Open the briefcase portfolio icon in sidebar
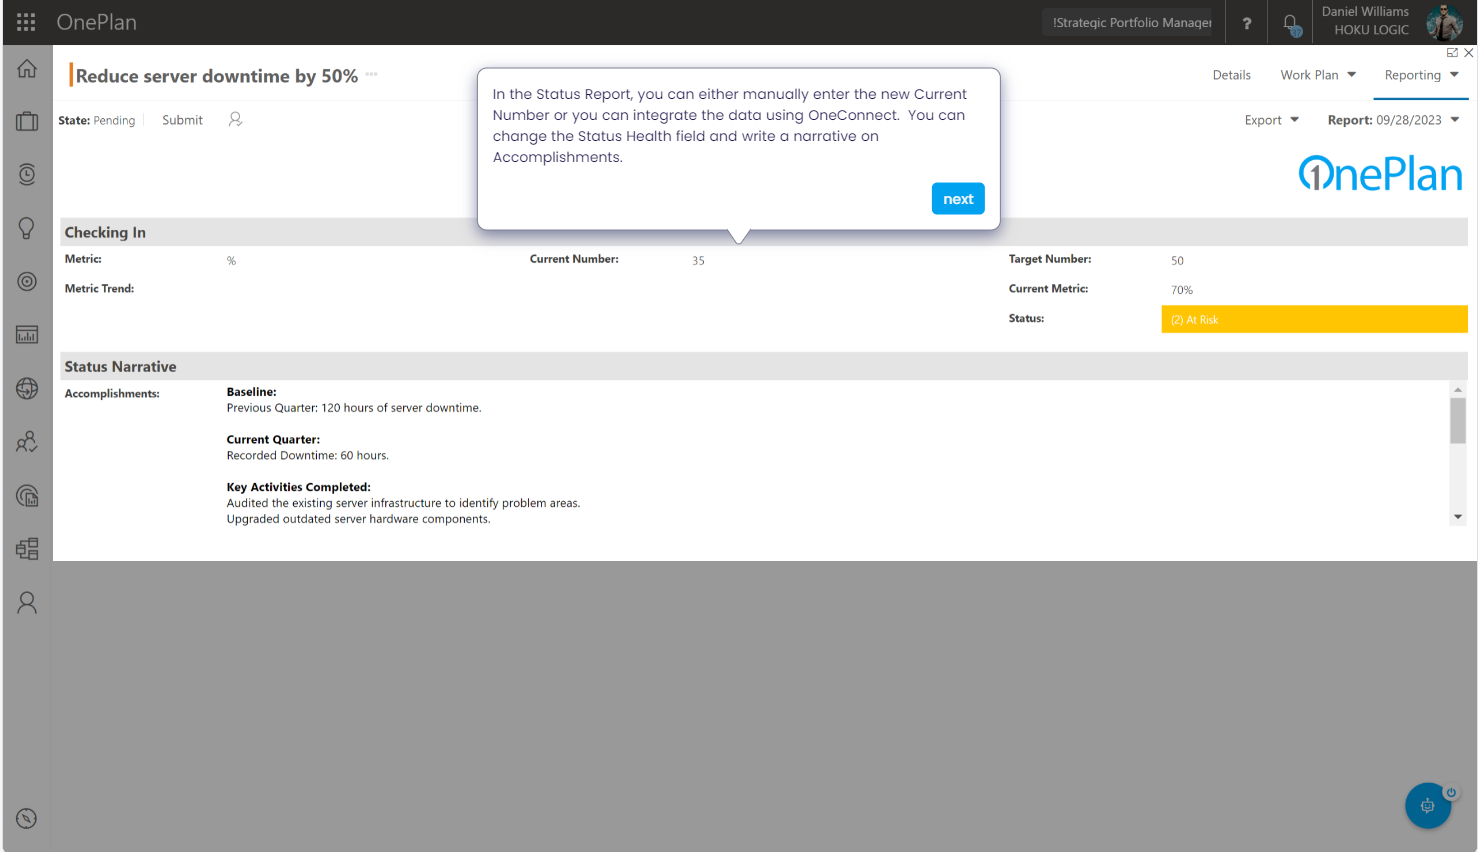The image size is (1478, 852). tap(27, 122)
